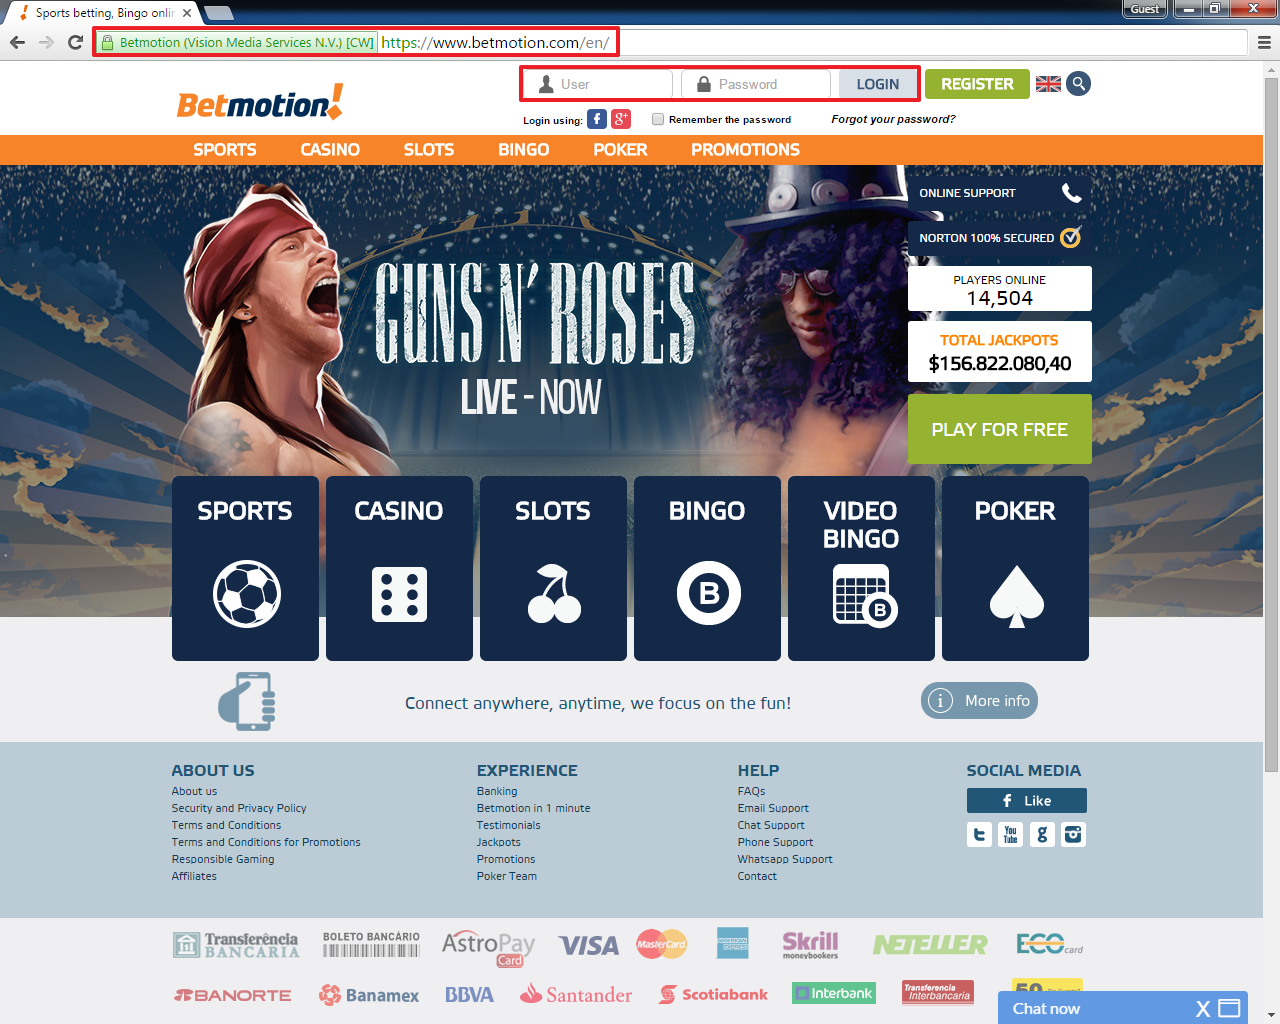
Task: Open the Slots tile with cherries
Action: (553, 568)
